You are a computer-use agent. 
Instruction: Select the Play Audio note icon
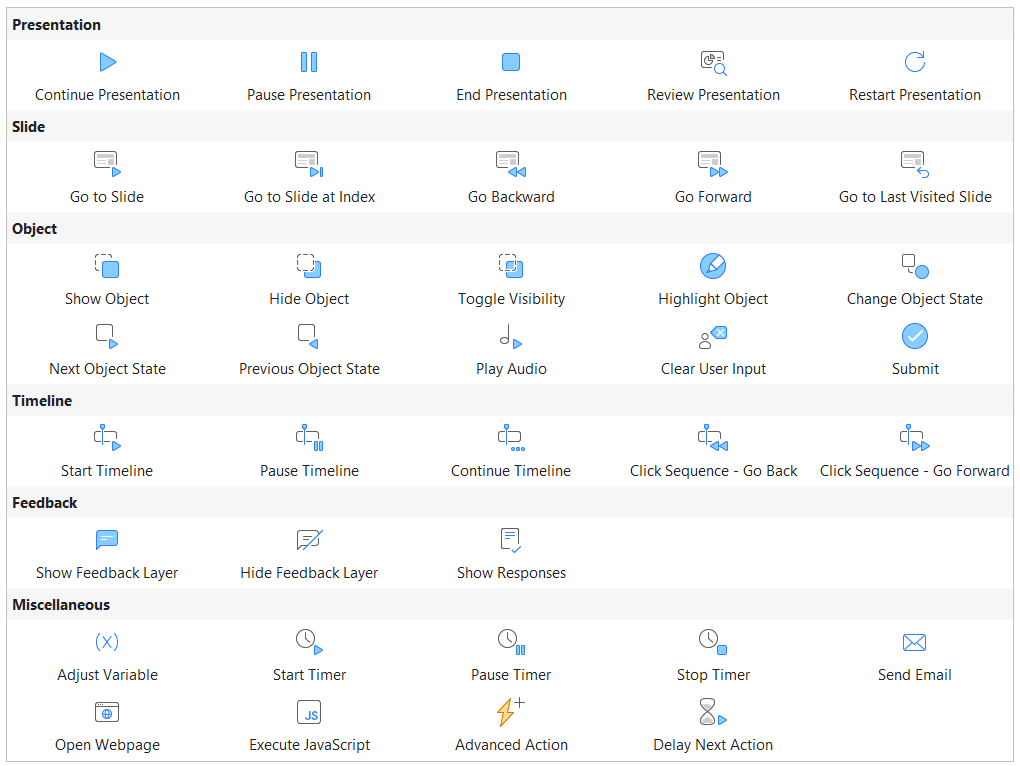tap(511, 336)
